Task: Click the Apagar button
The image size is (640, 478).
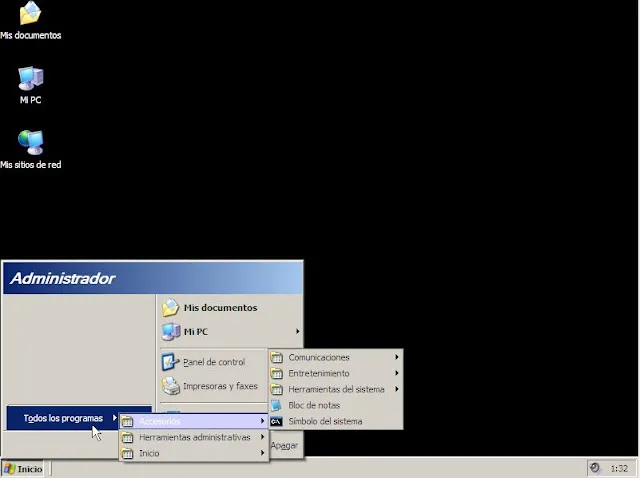Action: [284, 446]
